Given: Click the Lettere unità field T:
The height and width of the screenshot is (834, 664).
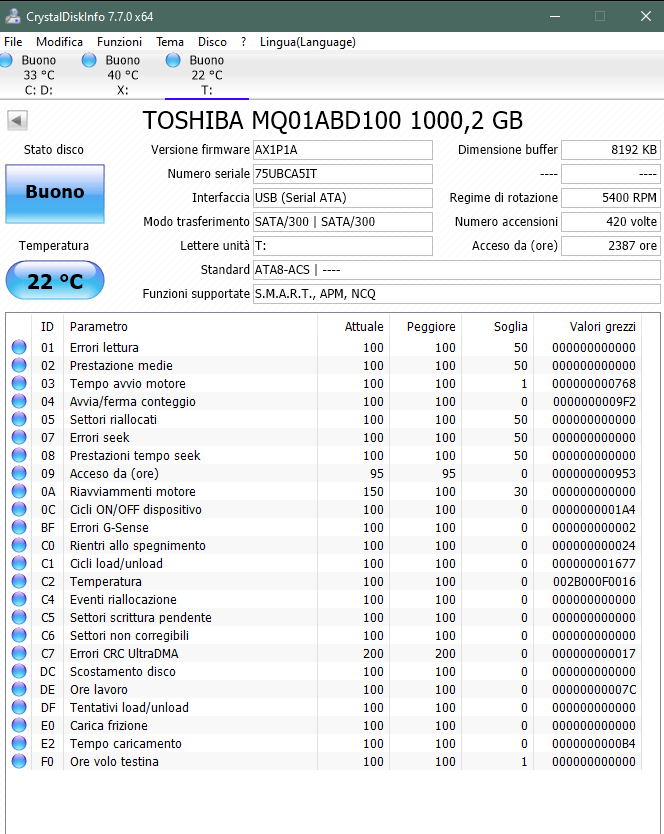Looking at the screenshot, I should [x=343, y=246].
